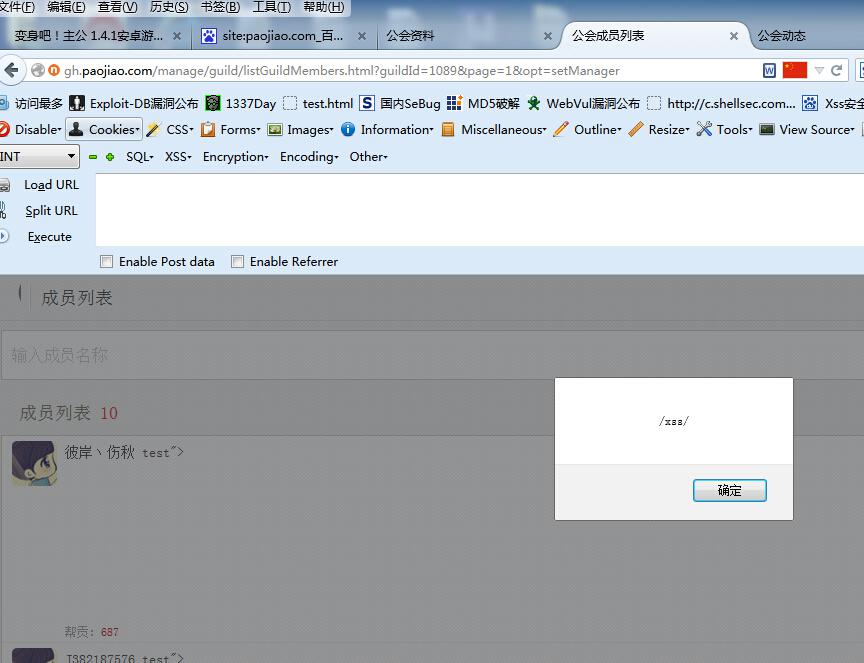The height and width of the screenshot is (663, 864).
Task: Open the MD5破解 bookmark
Action: pyautogui.click(x=483, y=103)
